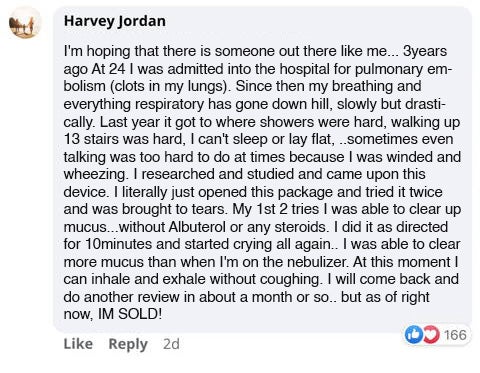This screenshot has height=373, width=480.
Task: Click the word "hospital" in the comment
Action: click(304, 69)
